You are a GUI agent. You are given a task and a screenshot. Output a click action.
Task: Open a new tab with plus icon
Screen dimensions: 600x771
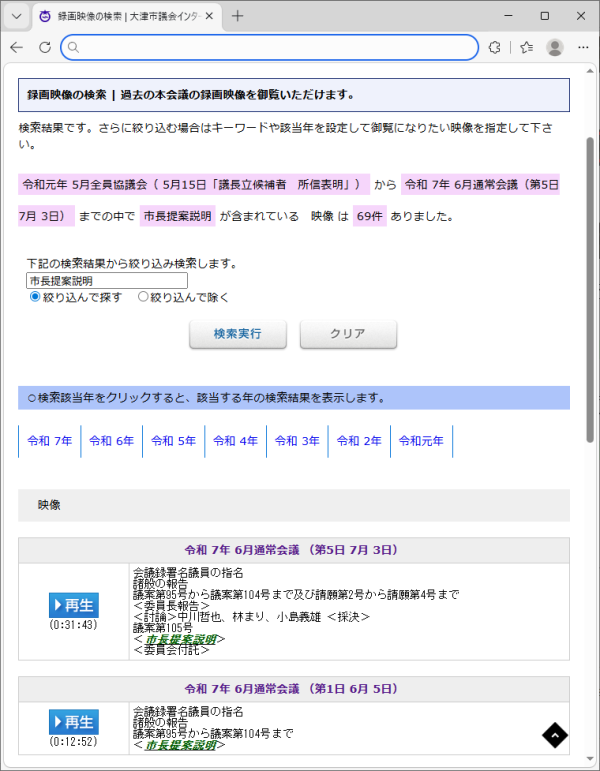237,17
